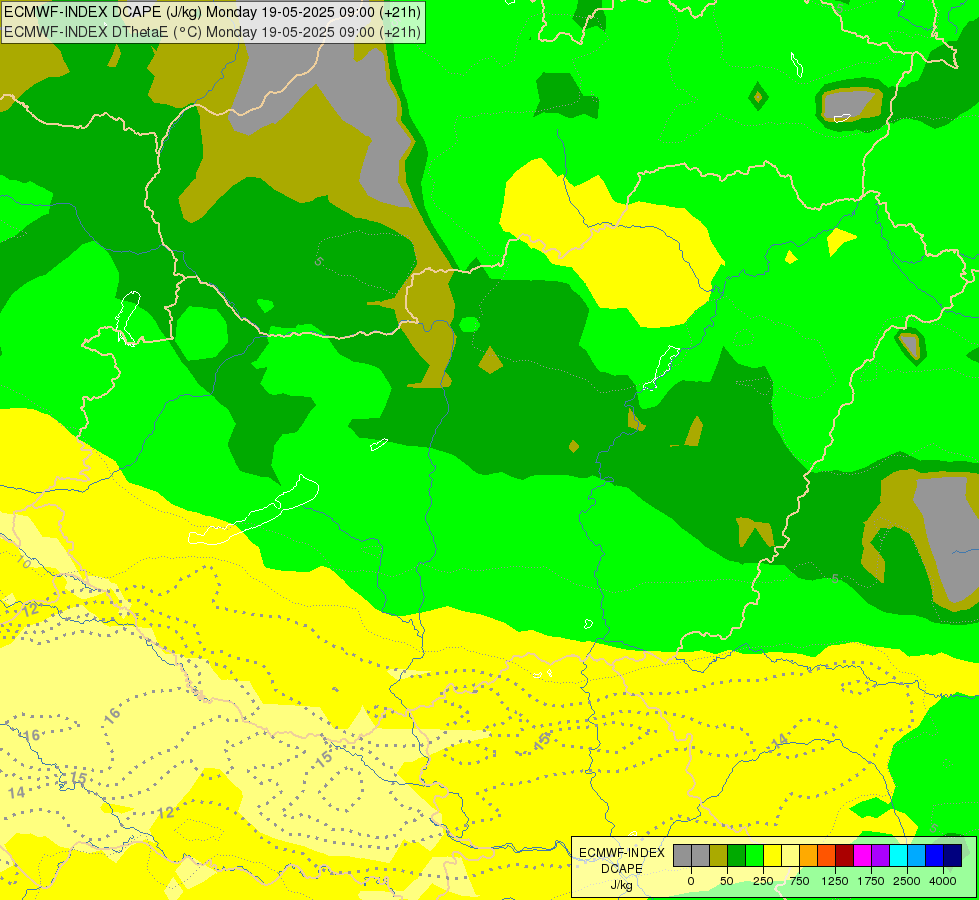The width and height of the screenshot is (979, 900).
Task: Click the navy legend swatch
Action: click(x=953, y=855)
